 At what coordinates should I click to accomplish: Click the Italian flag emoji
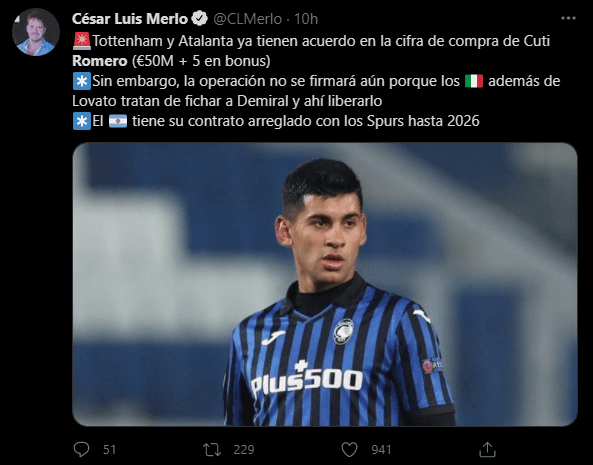coord(474,81)
